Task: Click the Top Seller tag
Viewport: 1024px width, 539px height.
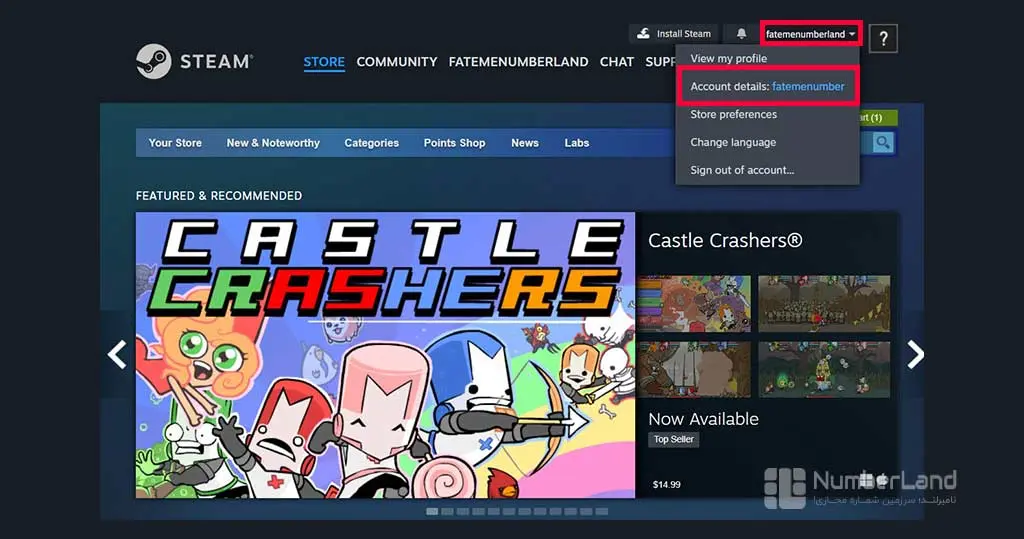Action: point(674,439)
